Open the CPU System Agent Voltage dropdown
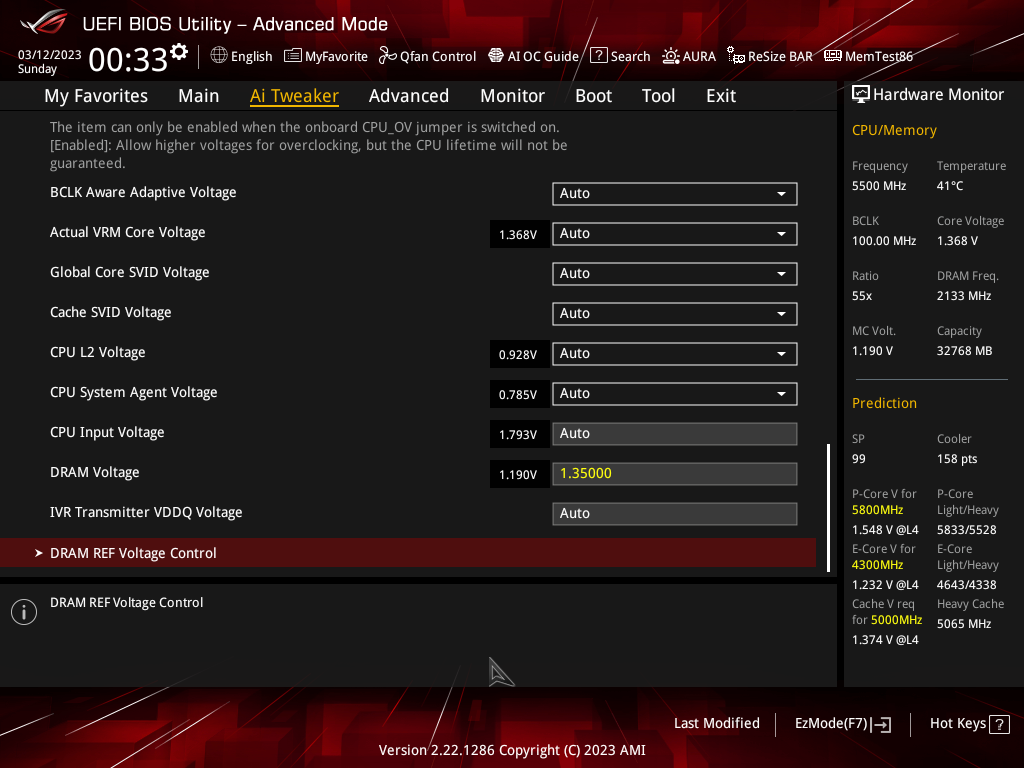This screenshot has height=768, width=1024. 675,394
